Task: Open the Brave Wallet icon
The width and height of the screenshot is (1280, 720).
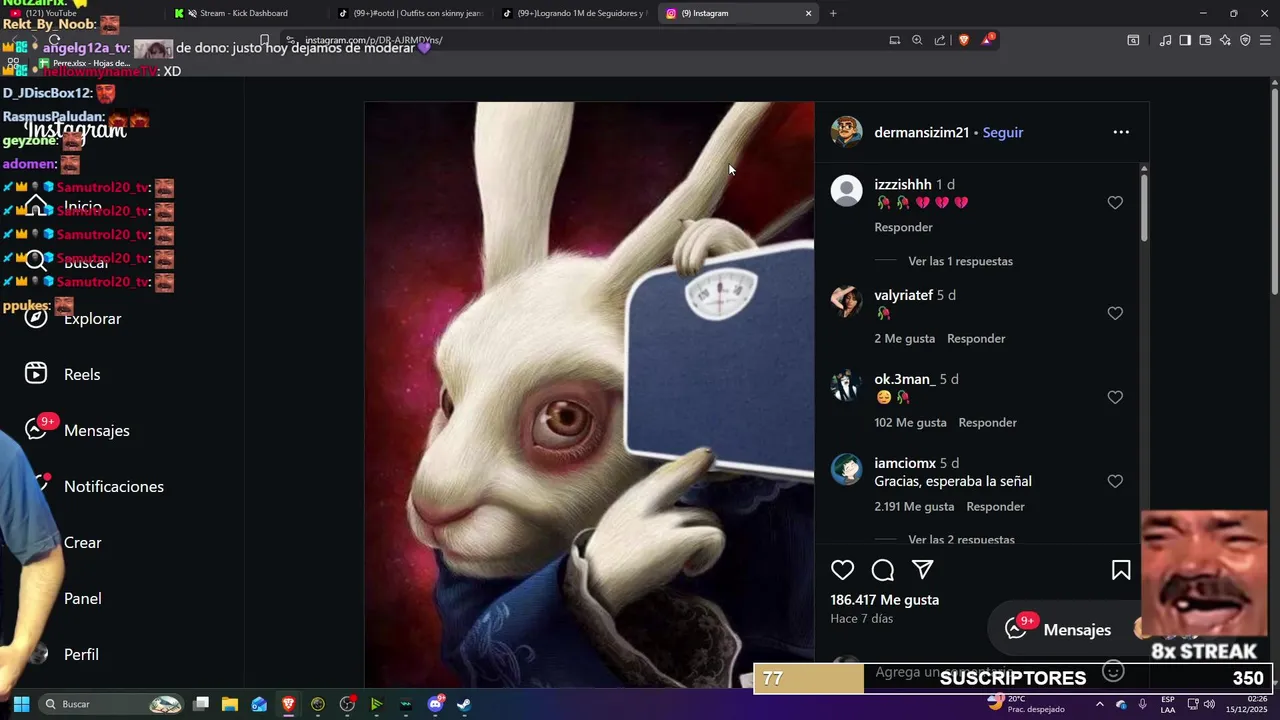Action: (1205, 41)
